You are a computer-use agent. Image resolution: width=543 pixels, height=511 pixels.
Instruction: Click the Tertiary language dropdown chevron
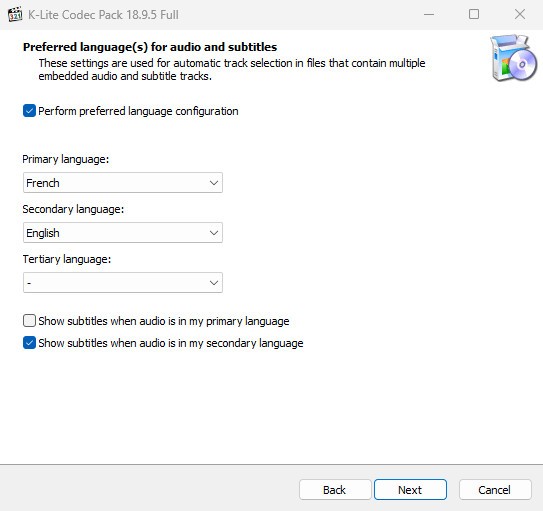pyautogui.click(x=214, y=283)
